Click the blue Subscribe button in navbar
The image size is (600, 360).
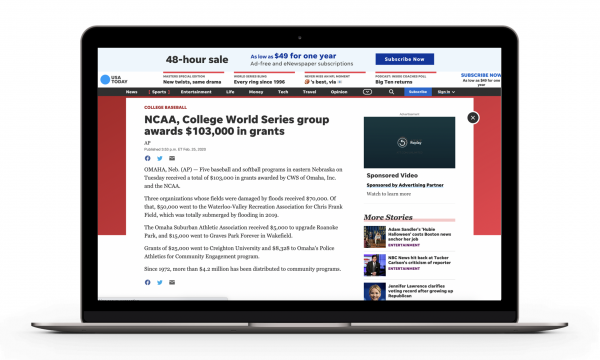418,92
